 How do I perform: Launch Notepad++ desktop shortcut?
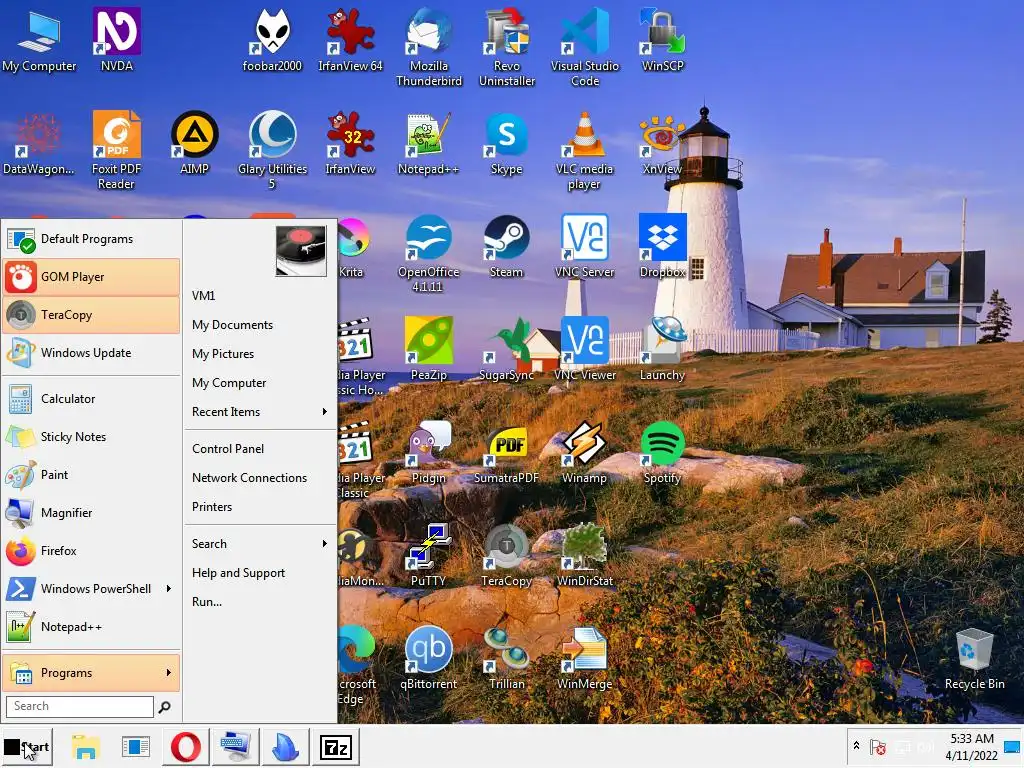click(428, 142)
